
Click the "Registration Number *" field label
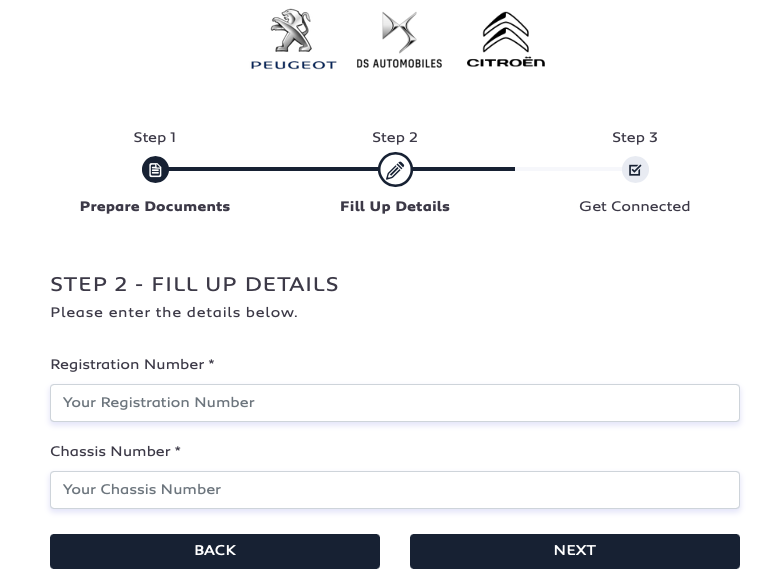tap(132, 365)
